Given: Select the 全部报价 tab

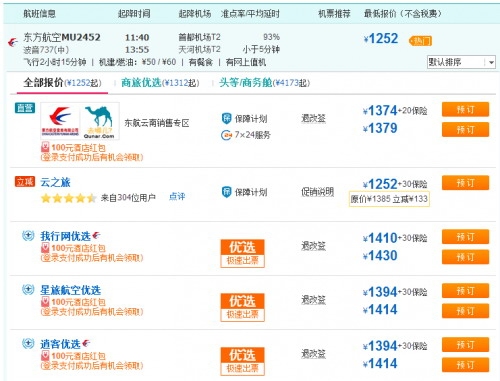Looking at the screenshot, I should pyautogui.click(x=62, y=82).
